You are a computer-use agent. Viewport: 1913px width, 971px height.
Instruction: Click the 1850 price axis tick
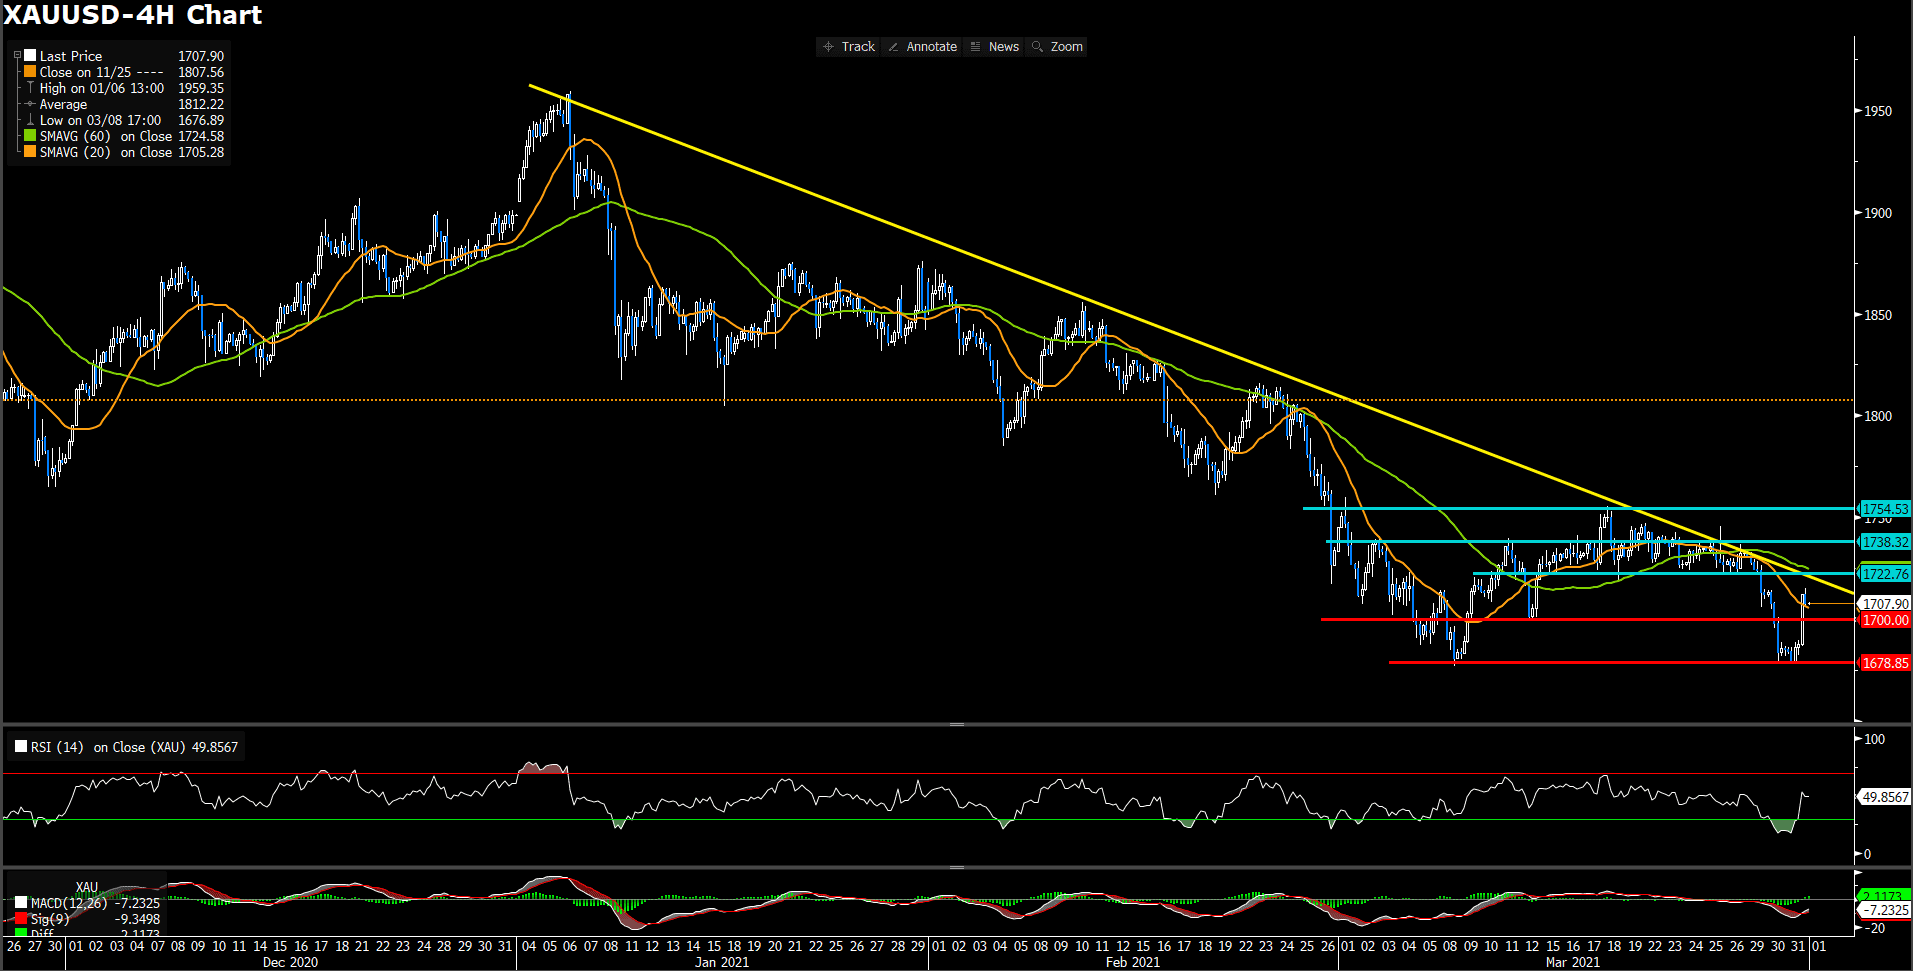pyautogui.click(x=1877, y=315)
